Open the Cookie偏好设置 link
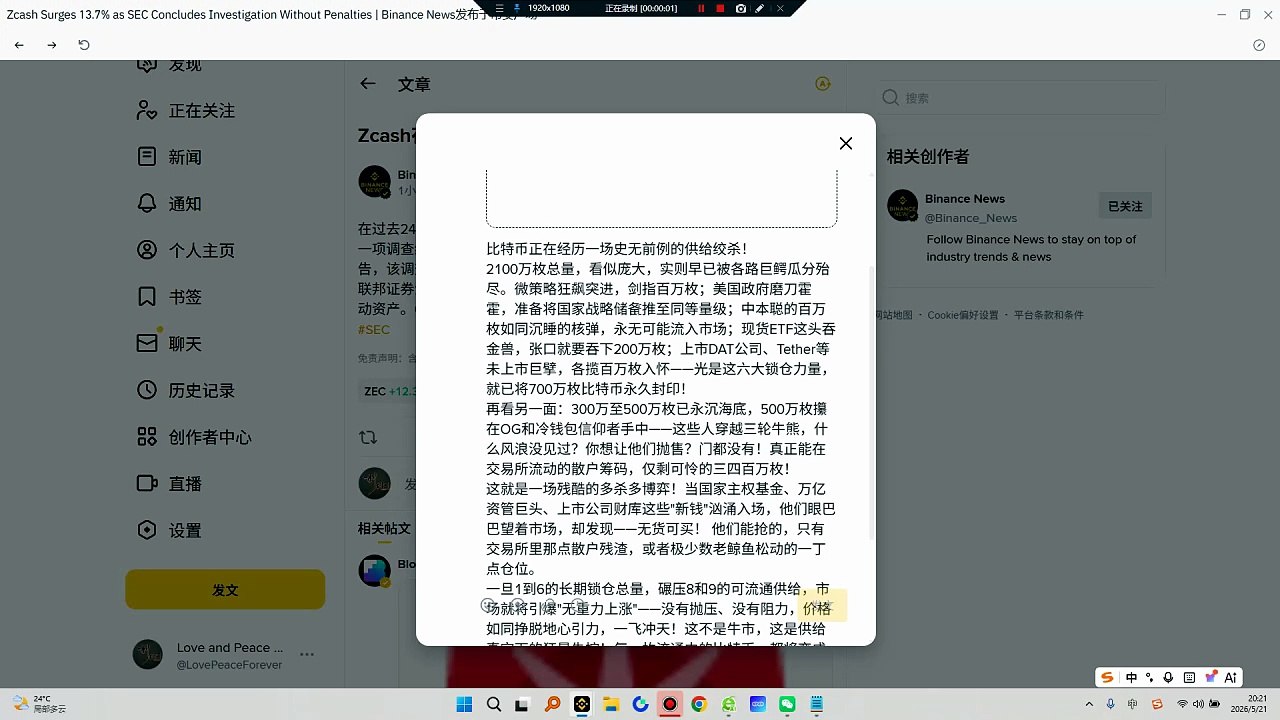 963,315
